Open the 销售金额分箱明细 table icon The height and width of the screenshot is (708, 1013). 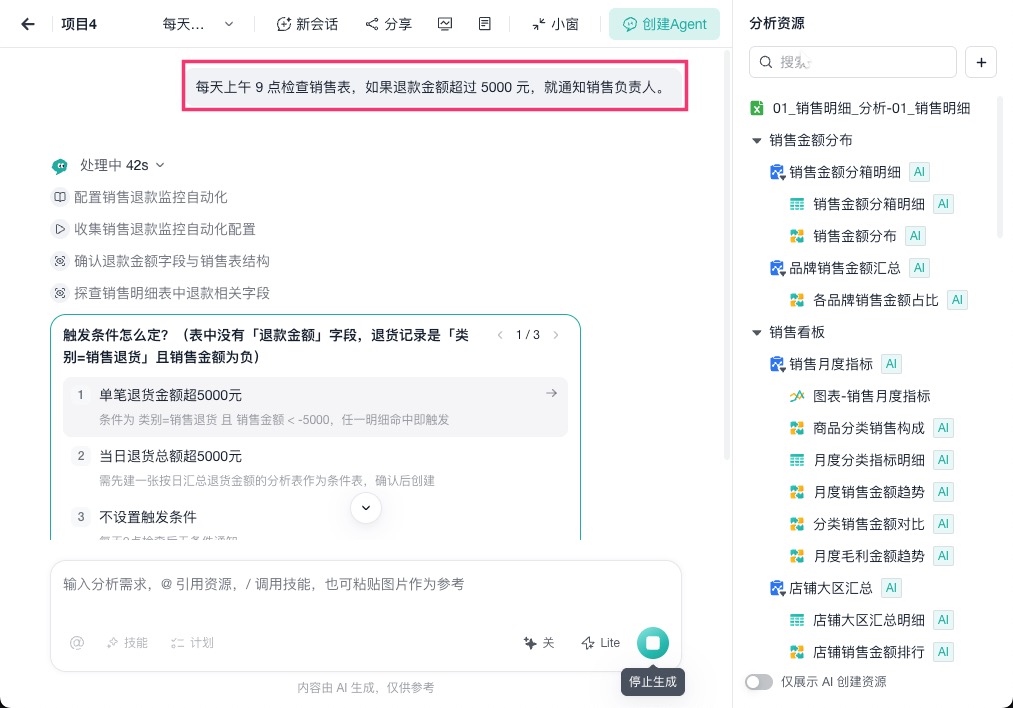797,204
